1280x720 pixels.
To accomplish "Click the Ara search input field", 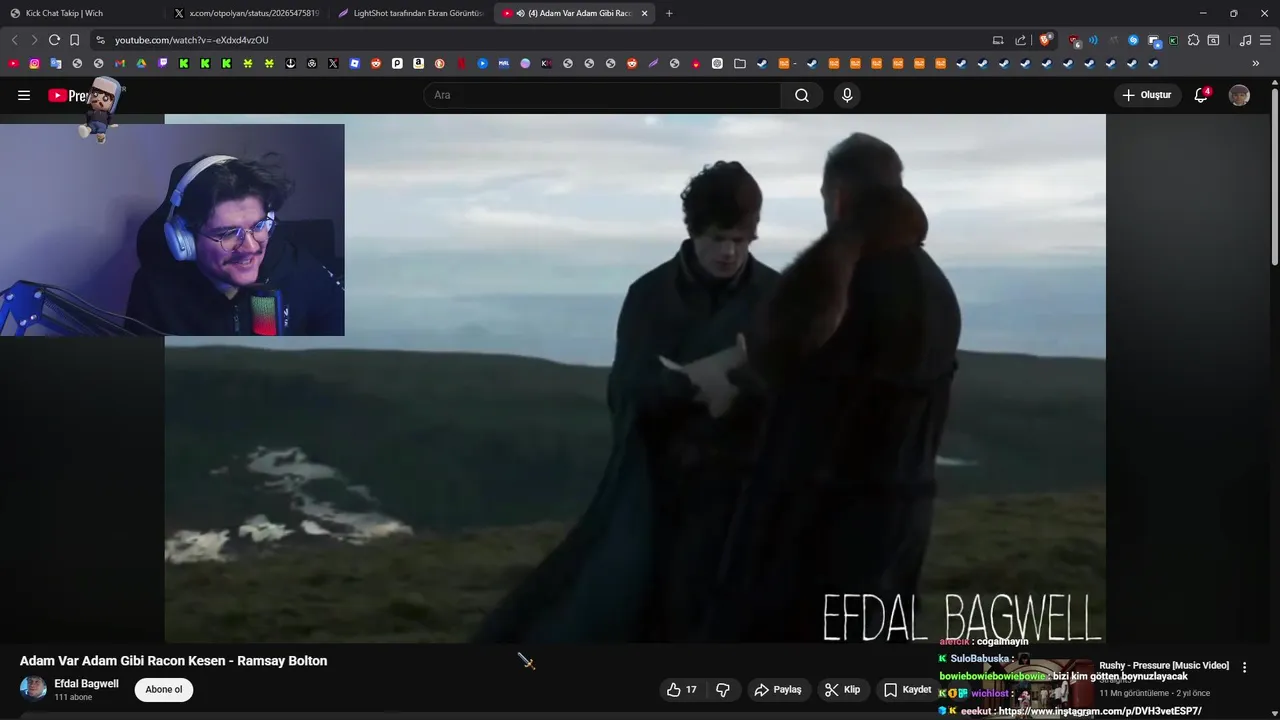I will pos(603,95).
